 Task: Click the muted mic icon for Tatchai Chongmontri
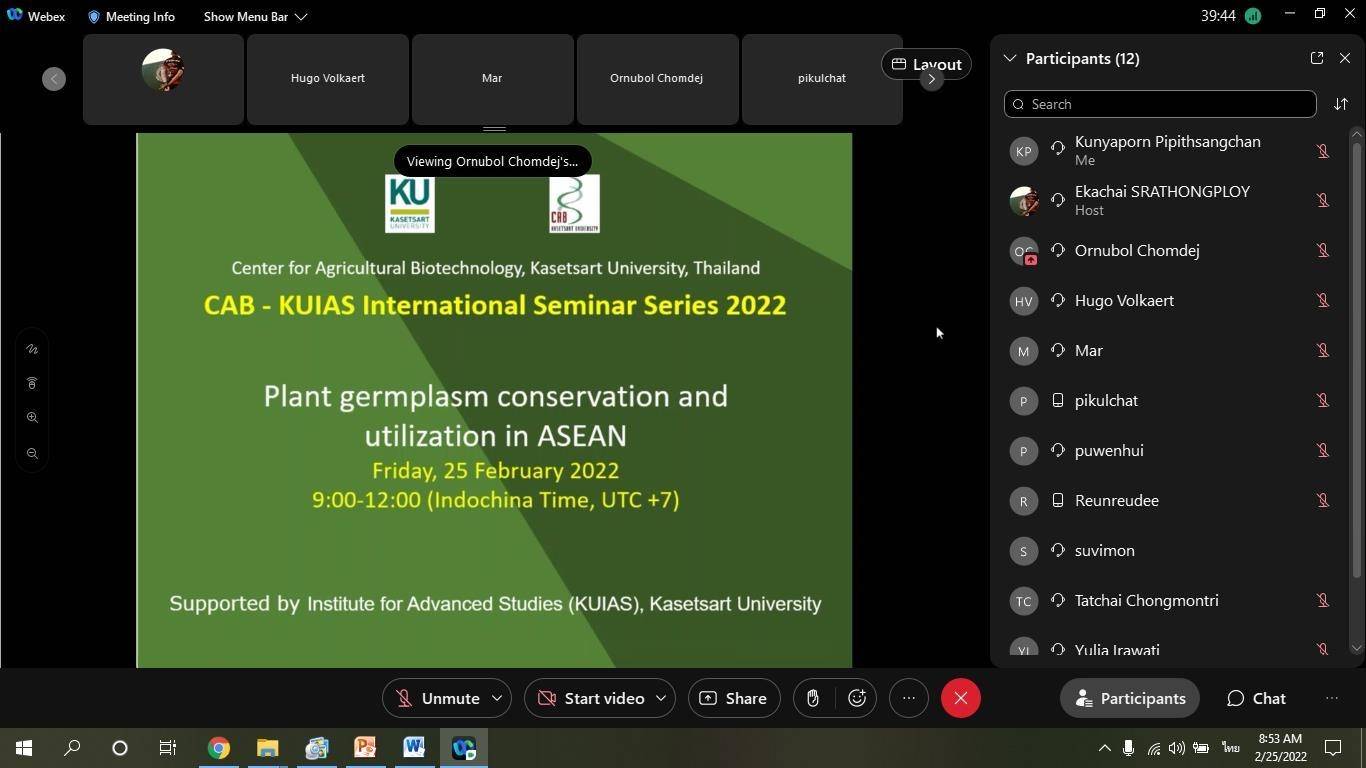click(x=1322, y=600)
